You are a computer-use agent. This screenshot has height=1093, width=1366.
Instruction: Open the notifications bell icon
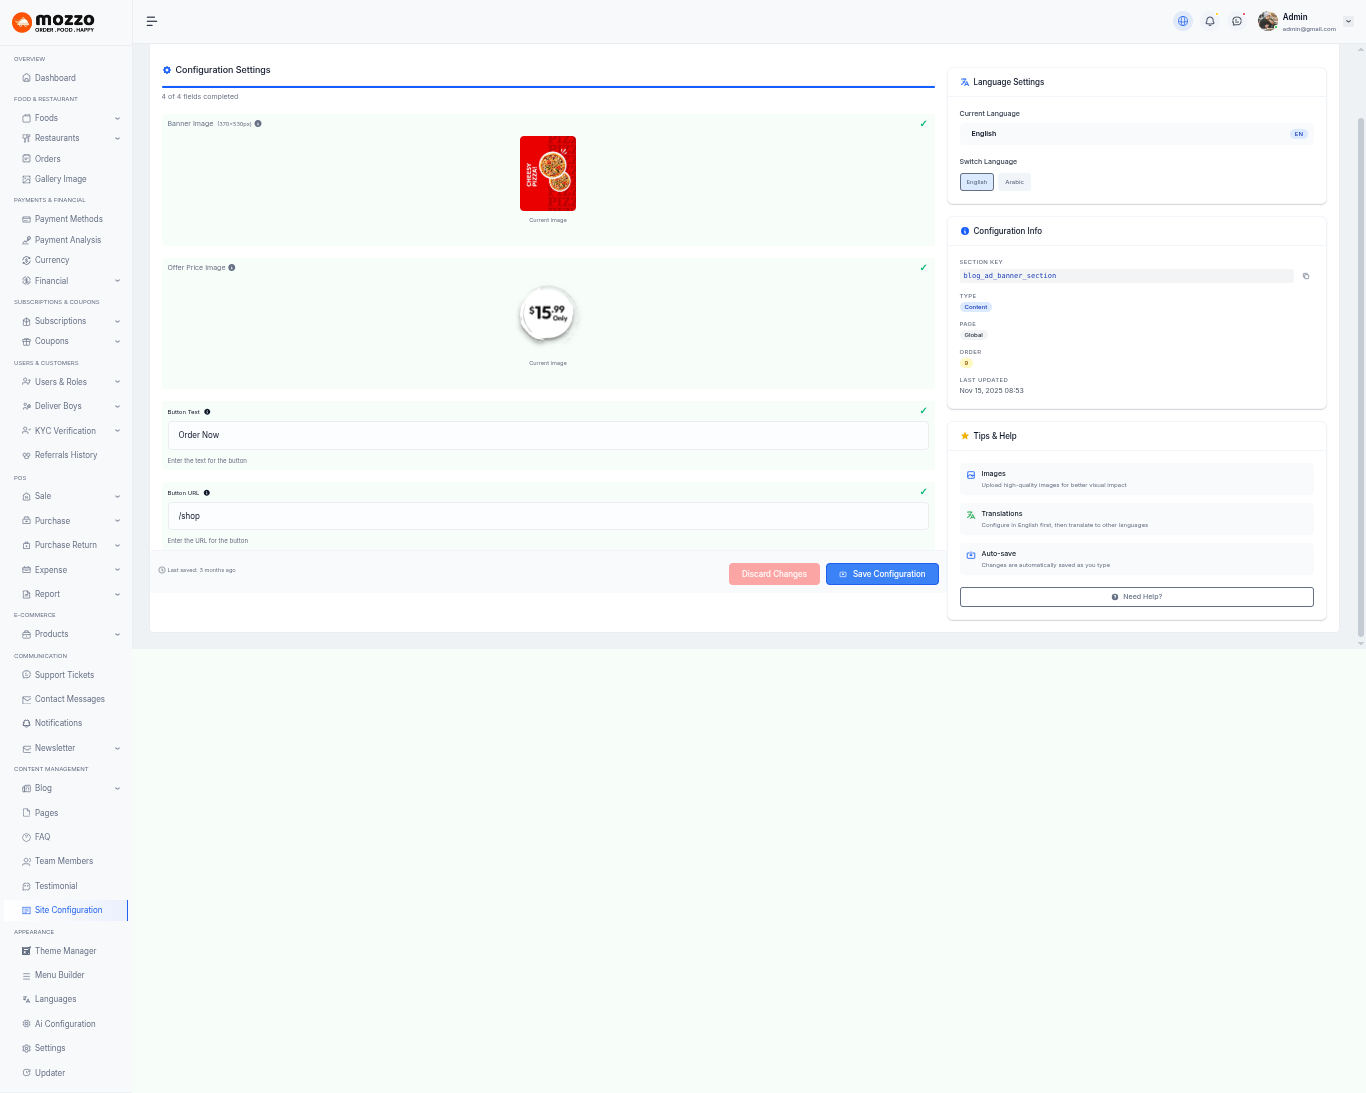tap(1210, 21)
